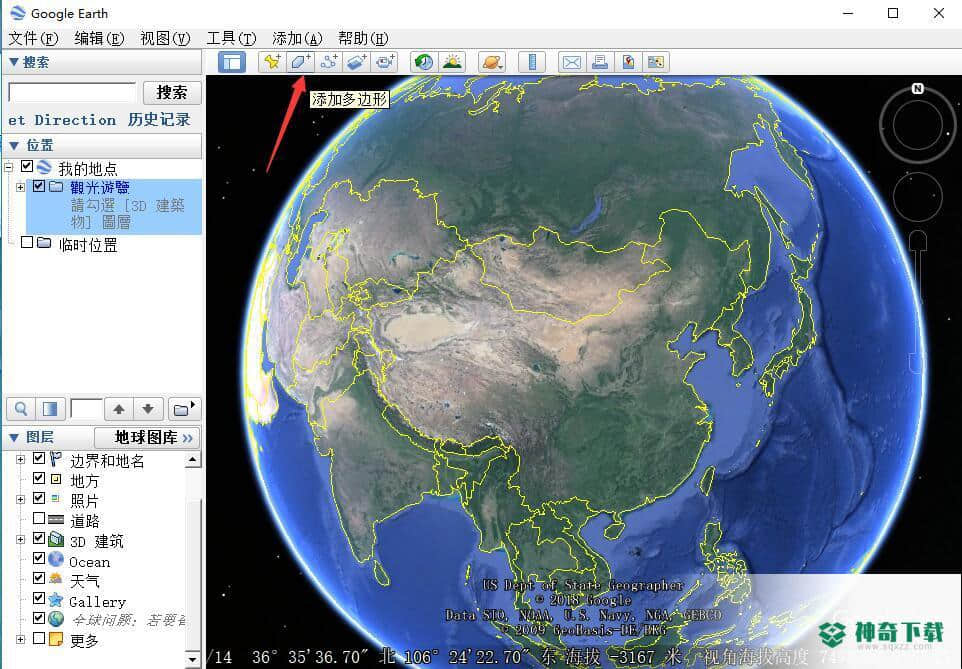Click the magnifier icon under the places panel
Image resolution: width=962 pixels, height=669 pixels.
pos(21,409)
